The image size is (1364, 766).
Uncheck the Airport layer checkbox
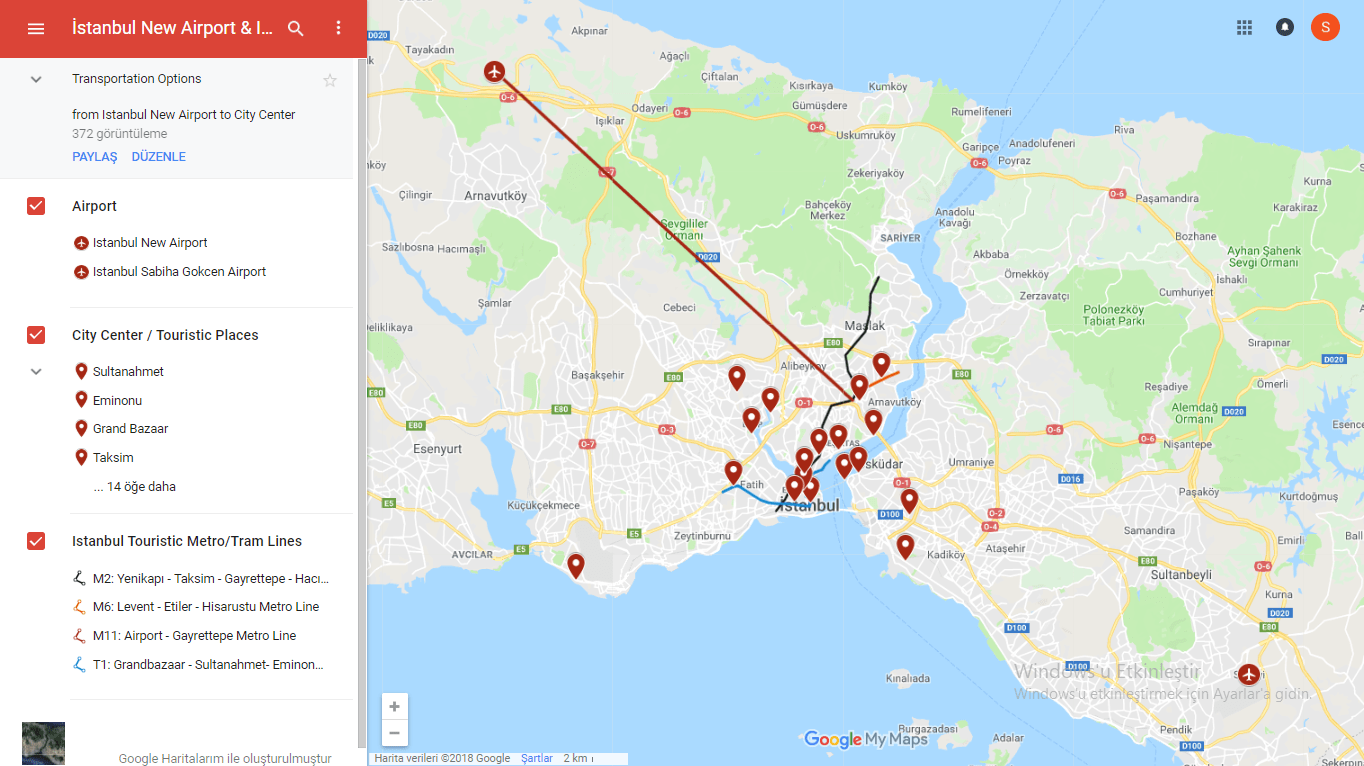[36, 206]
